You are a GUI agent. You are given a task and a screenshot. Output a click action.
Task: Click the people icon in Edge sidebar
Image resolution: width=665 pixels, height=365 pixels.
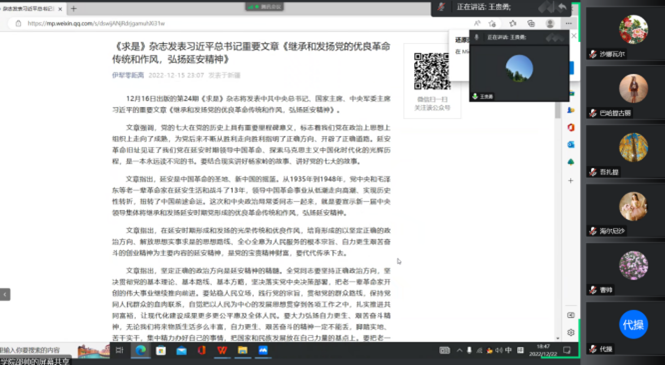pos(571,110)
